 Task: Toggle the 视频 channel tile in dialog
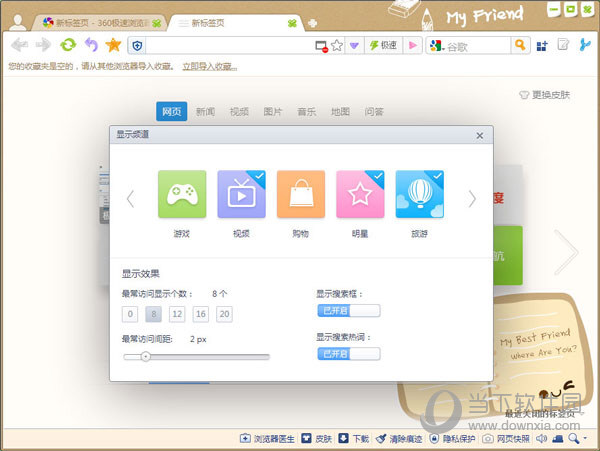241,194
